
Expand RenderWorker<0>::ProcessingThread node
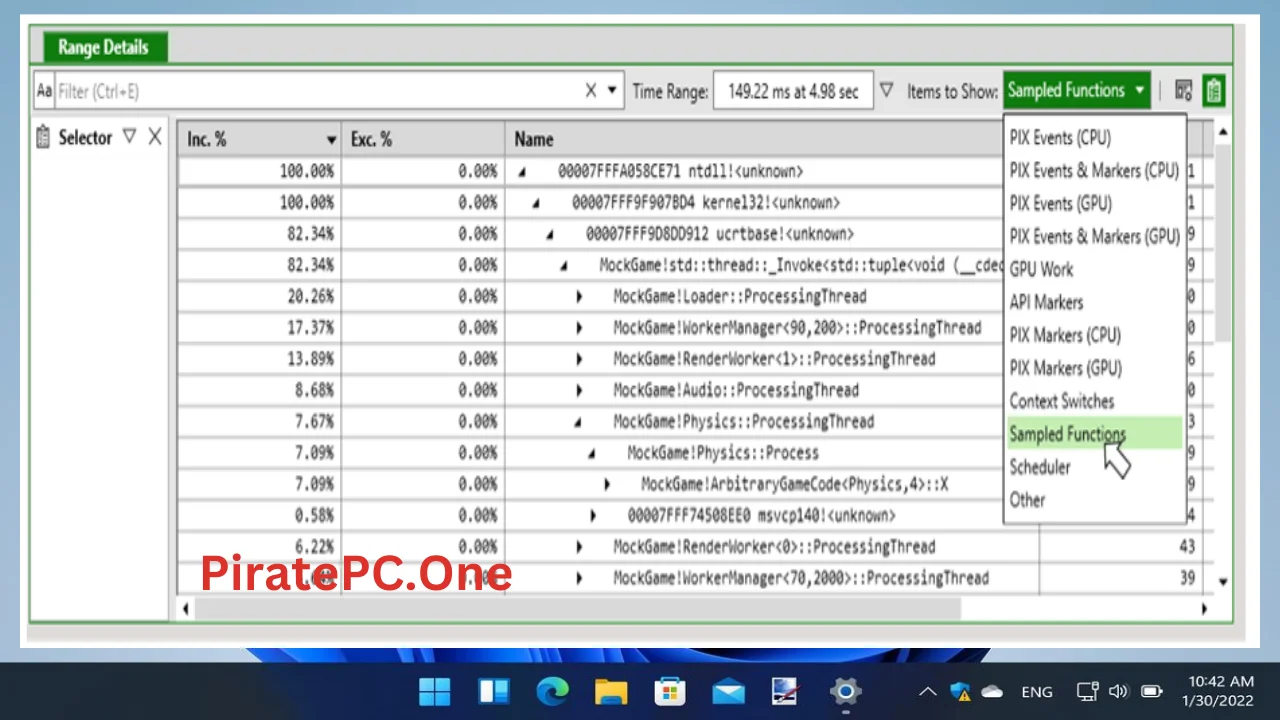coord(579,547)
